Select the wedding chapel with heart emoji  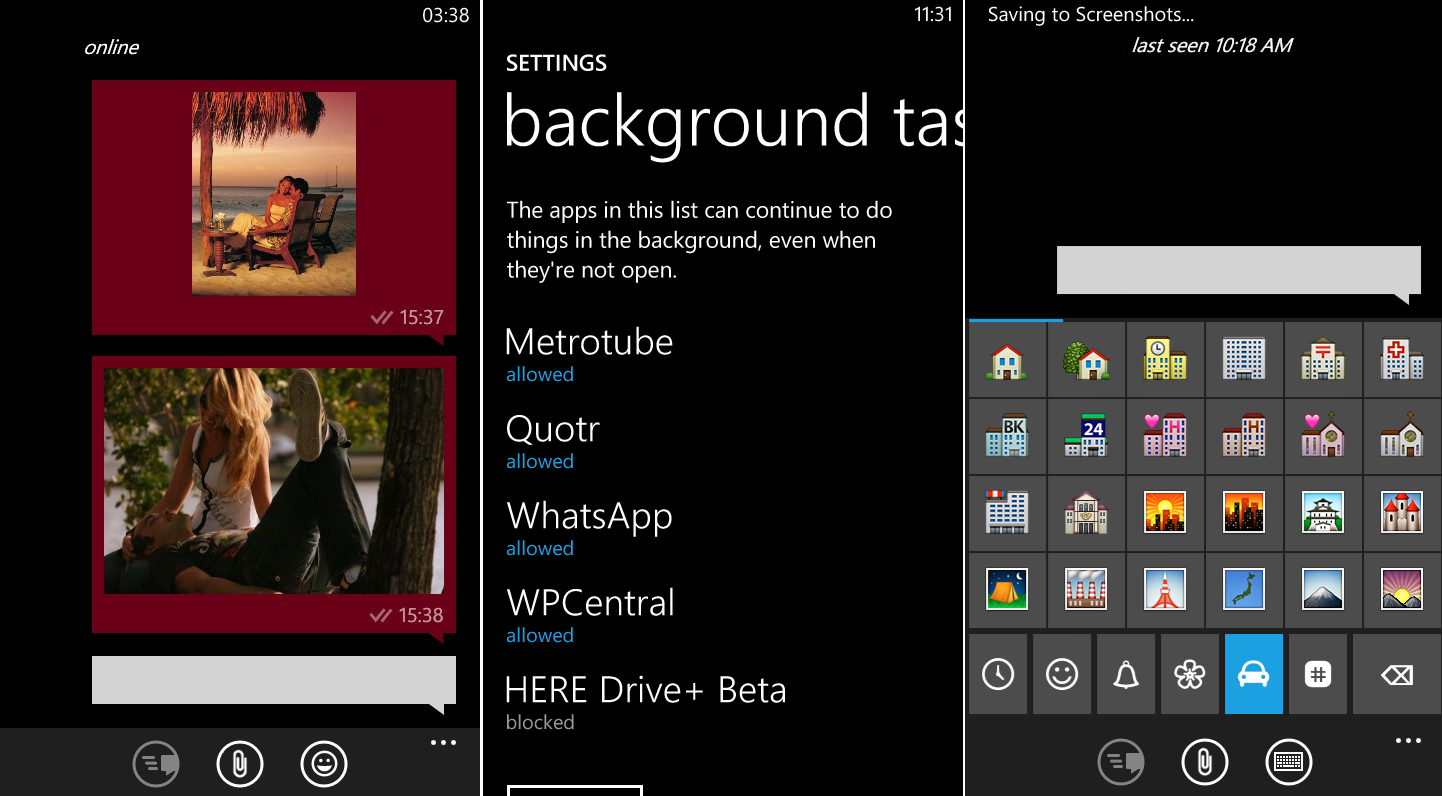[x=1322, y=436]
